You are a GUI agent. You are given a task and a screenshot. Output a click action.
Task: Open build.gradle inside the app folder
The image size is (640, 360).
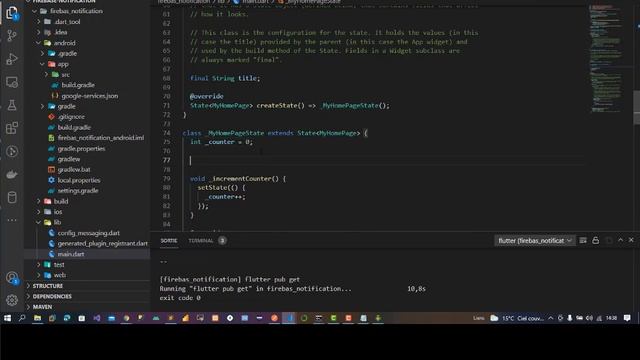78,85
